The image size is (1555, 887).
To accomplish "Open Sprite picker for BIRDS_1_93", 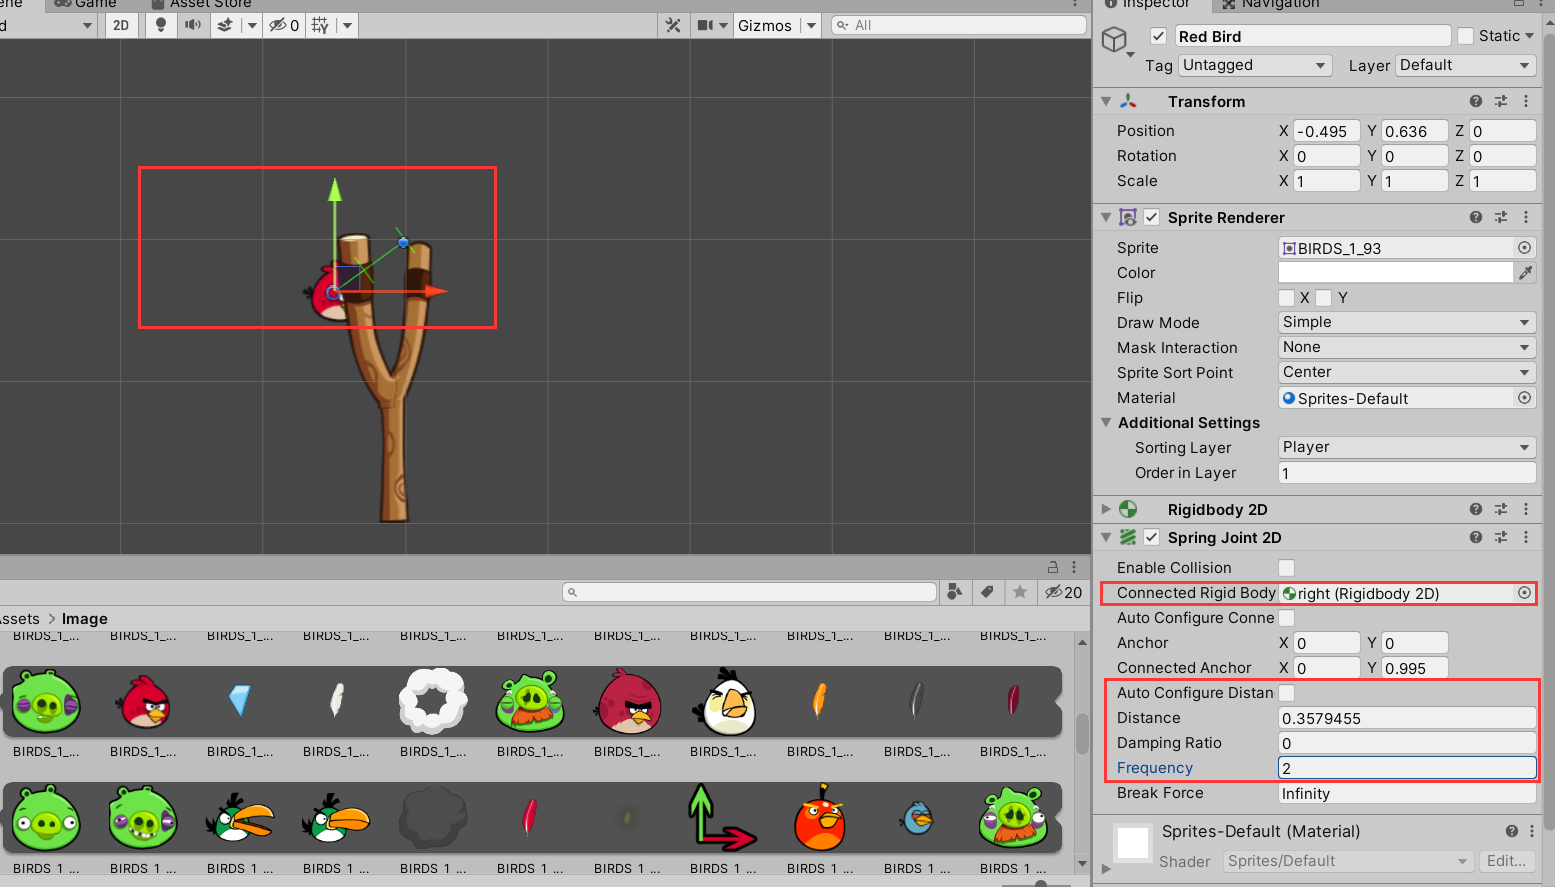I will pos(1524,248).
